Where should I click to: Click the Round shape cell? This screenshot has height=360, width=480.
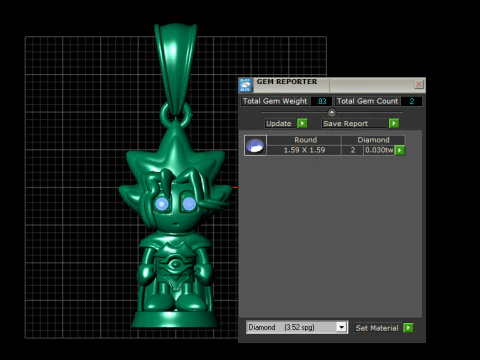305,140
